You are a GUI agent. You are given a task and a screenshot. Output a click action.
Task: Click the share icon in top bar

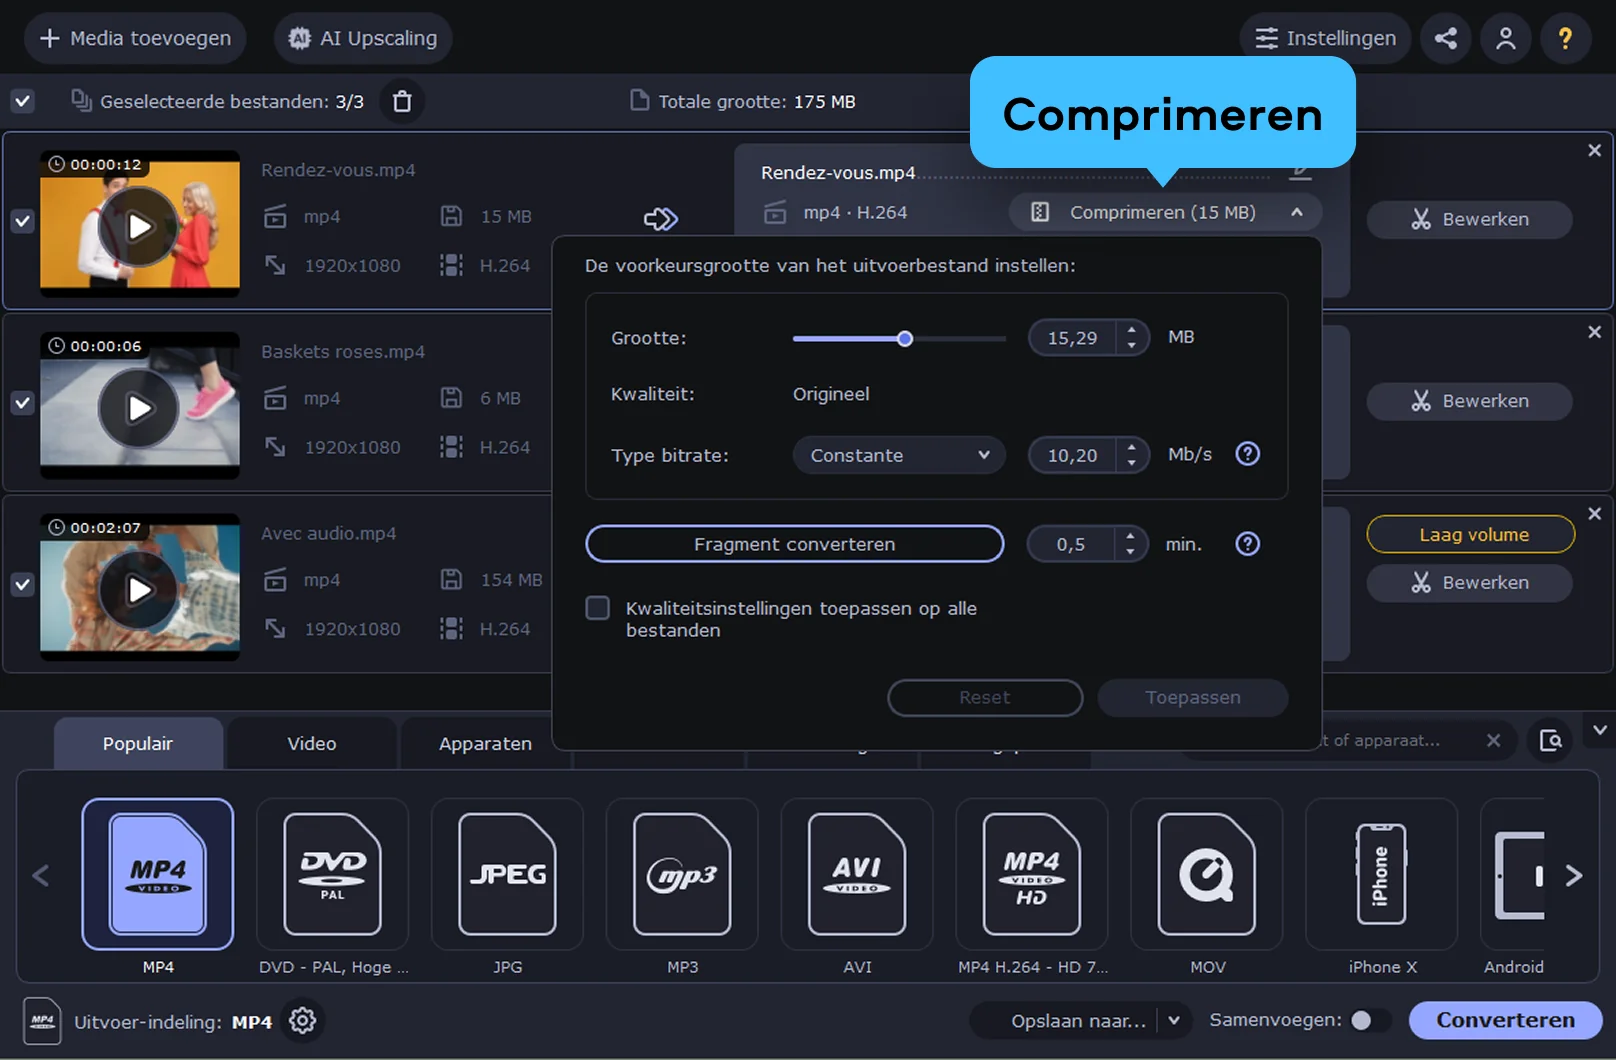pyautogui.click(x=1445, y=38)
